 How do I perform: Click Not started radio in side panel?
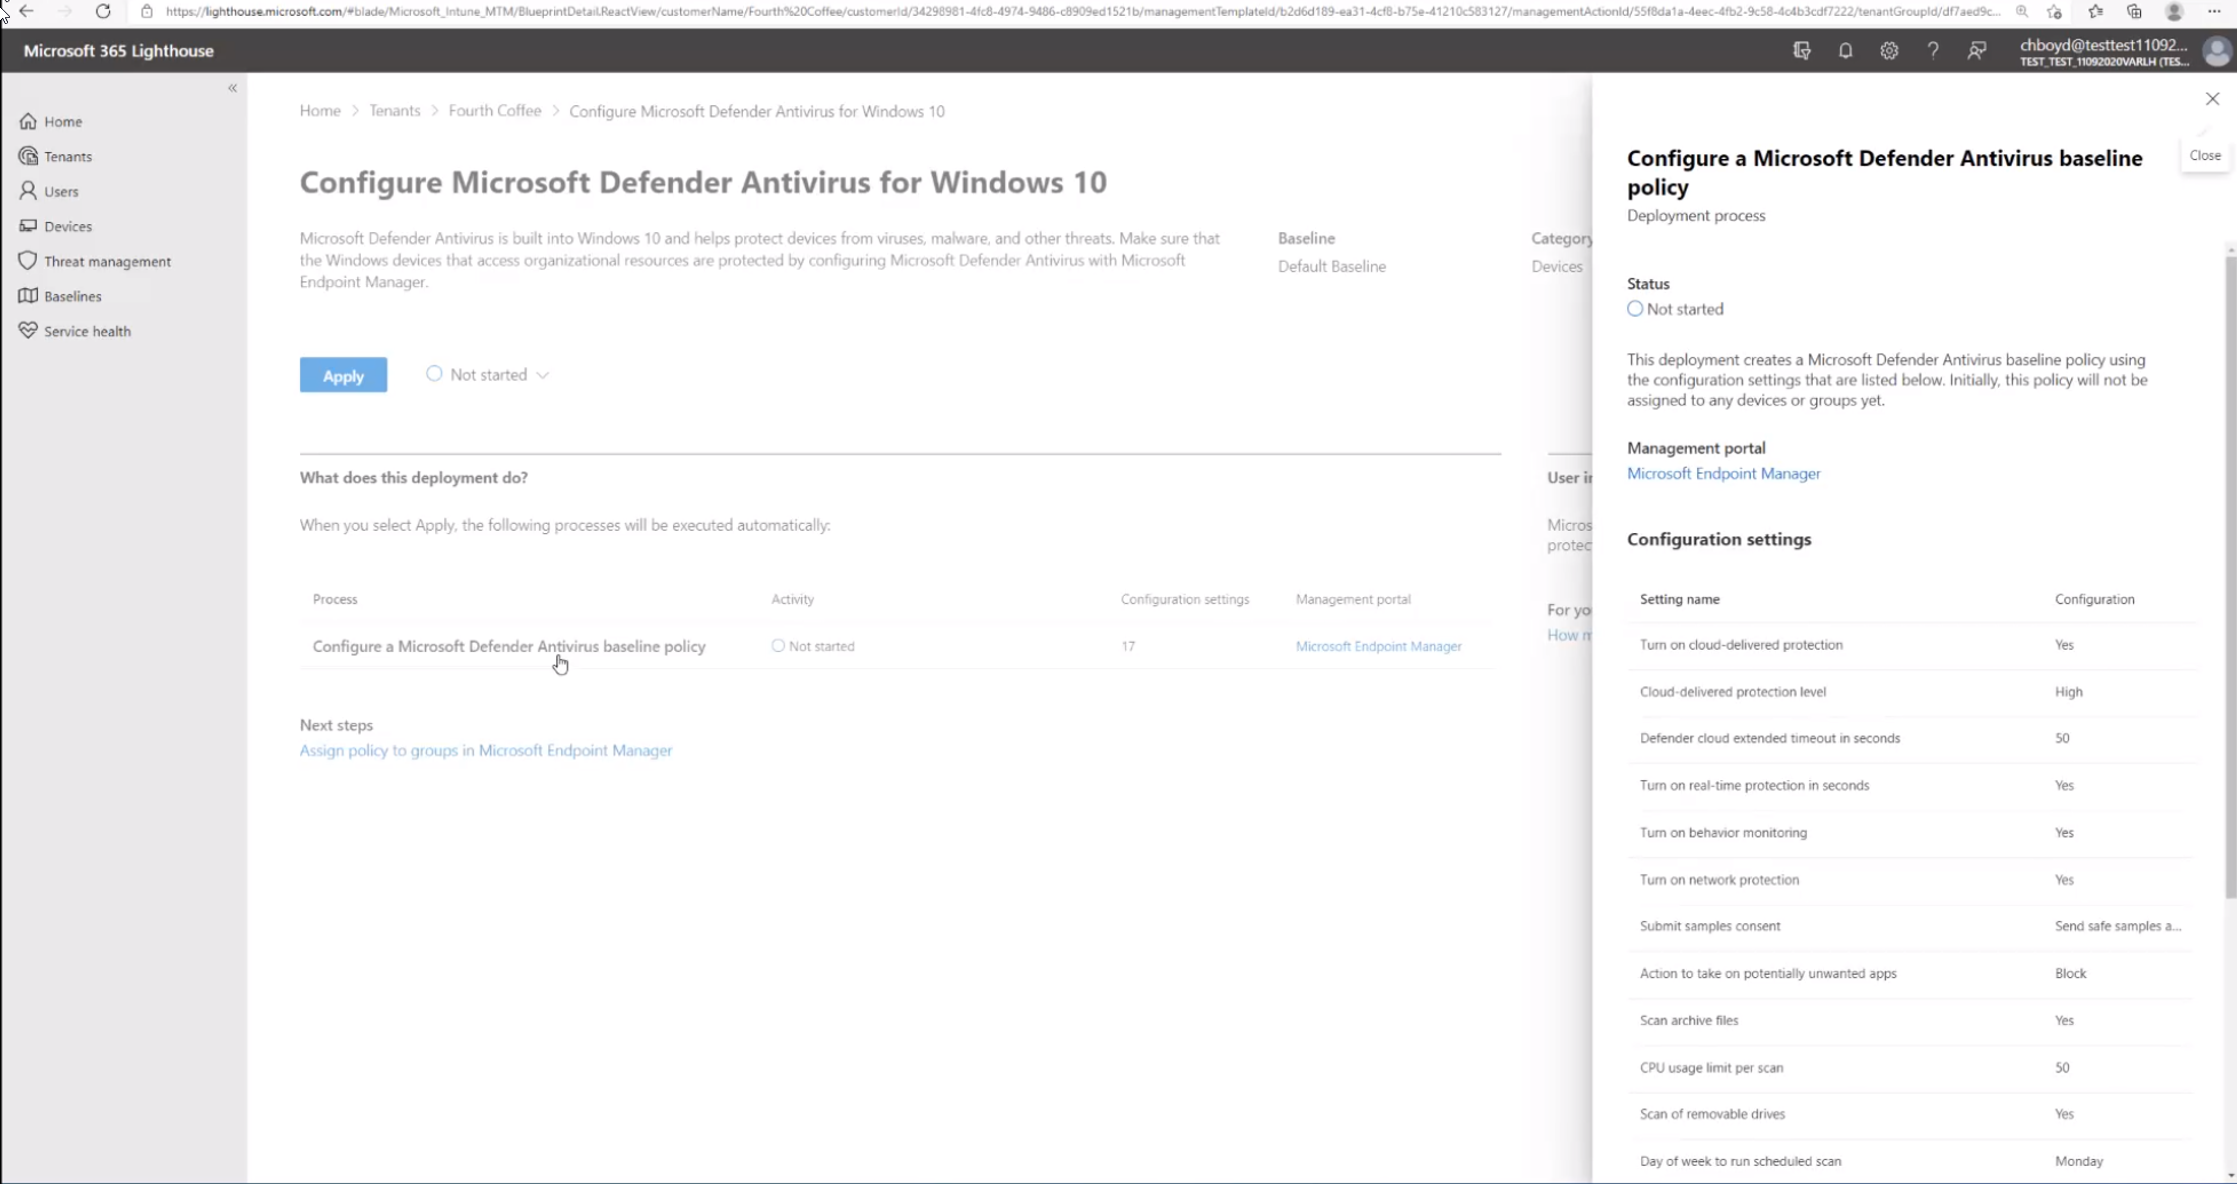click(x=1635, y=309)
